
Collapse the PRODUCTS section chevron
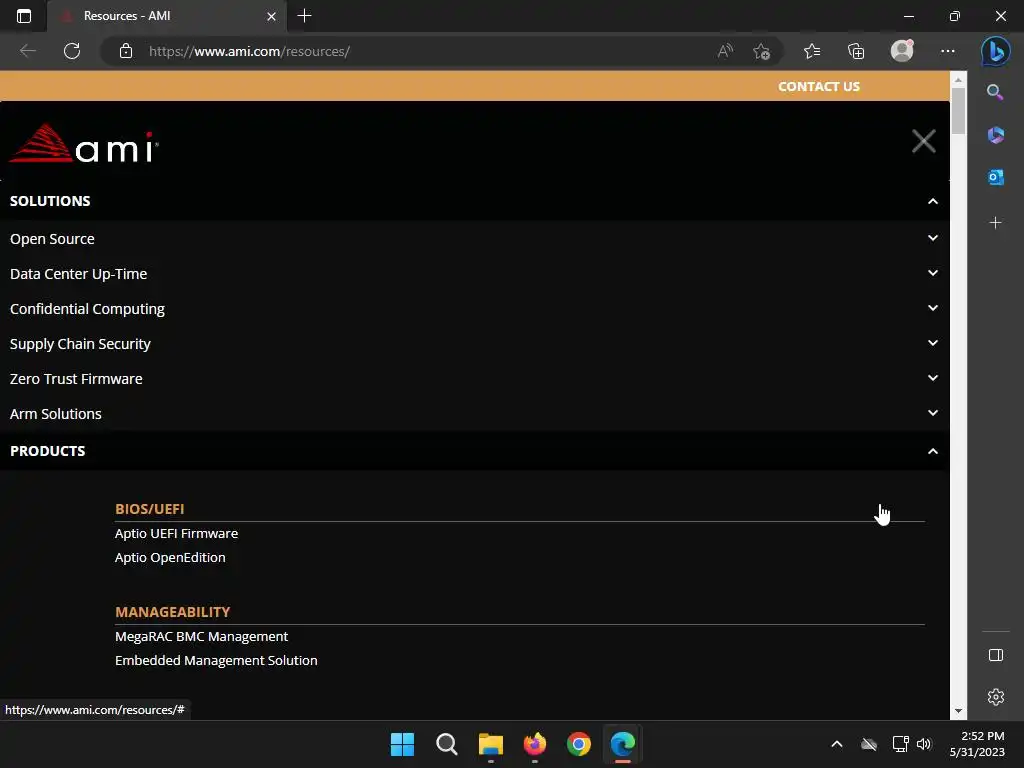[933, 451]
